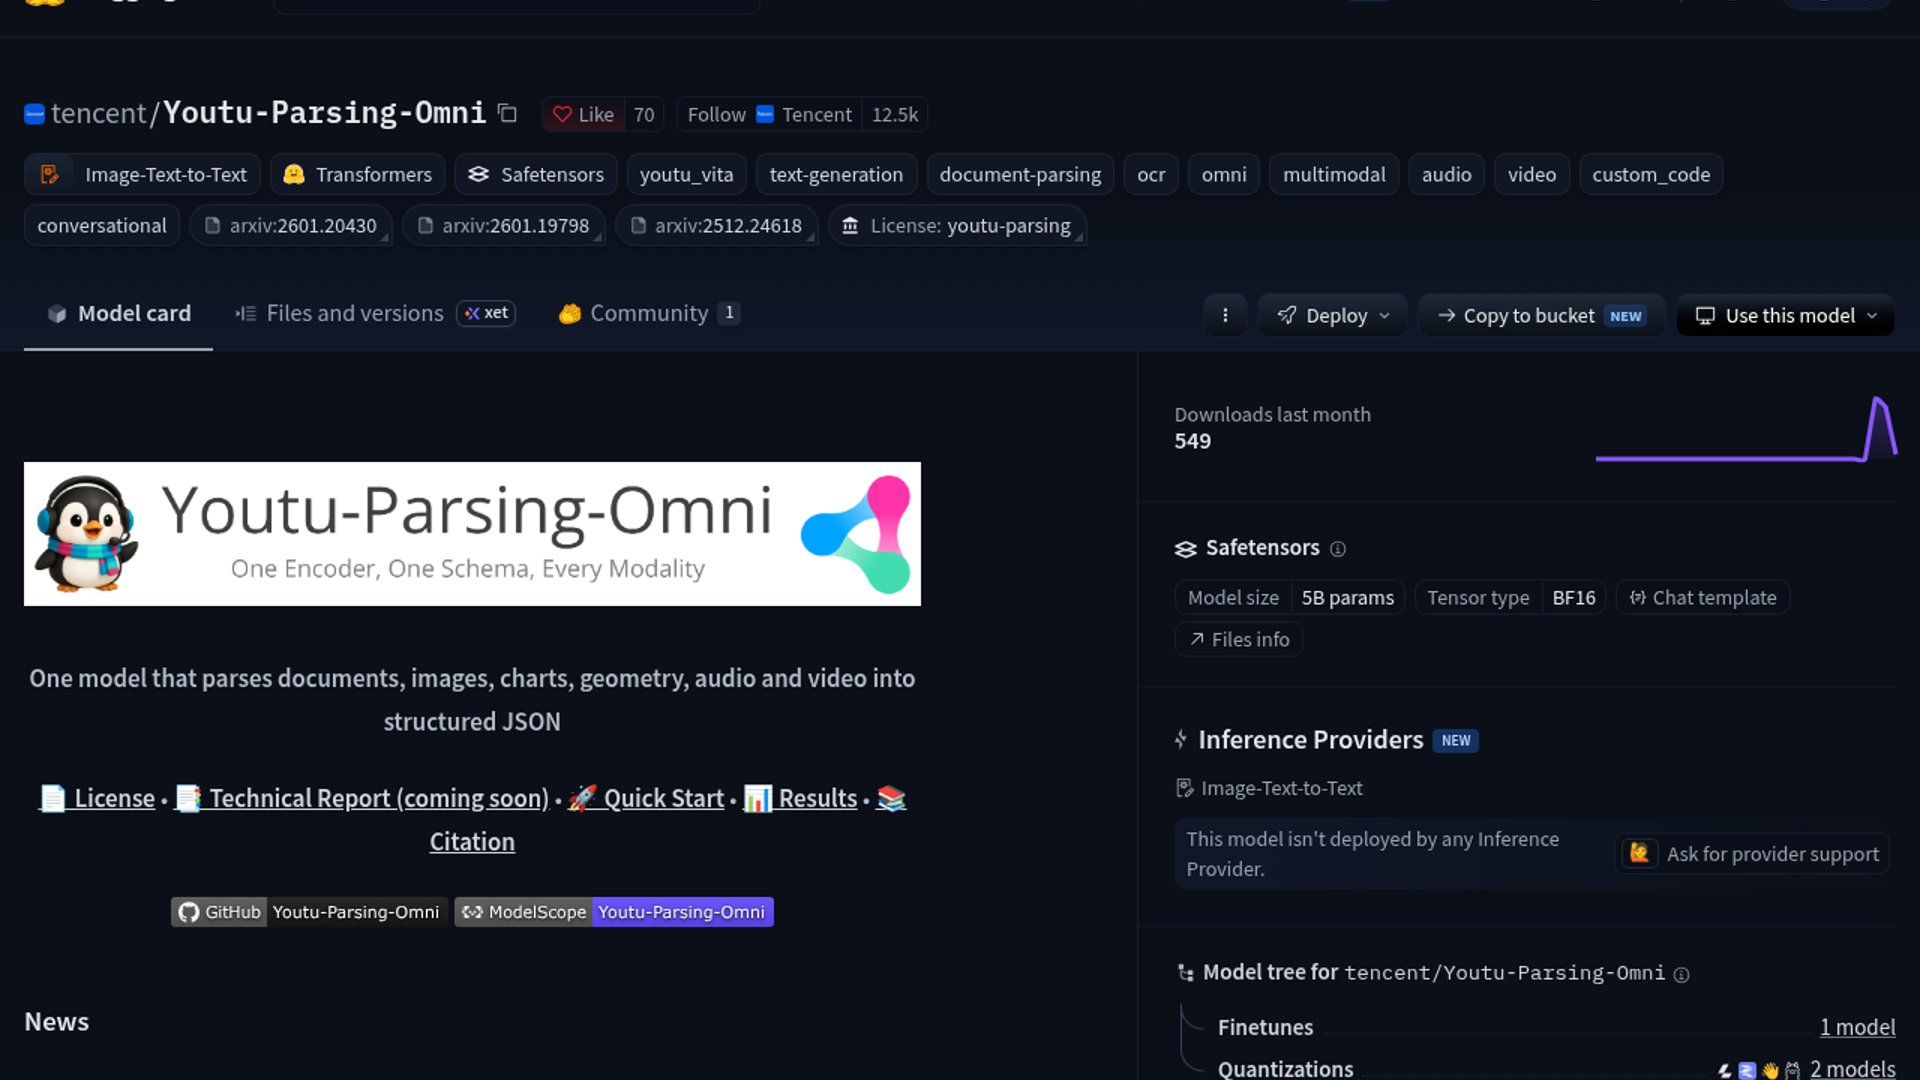Select the Safetensors tag

pos(536,175)
